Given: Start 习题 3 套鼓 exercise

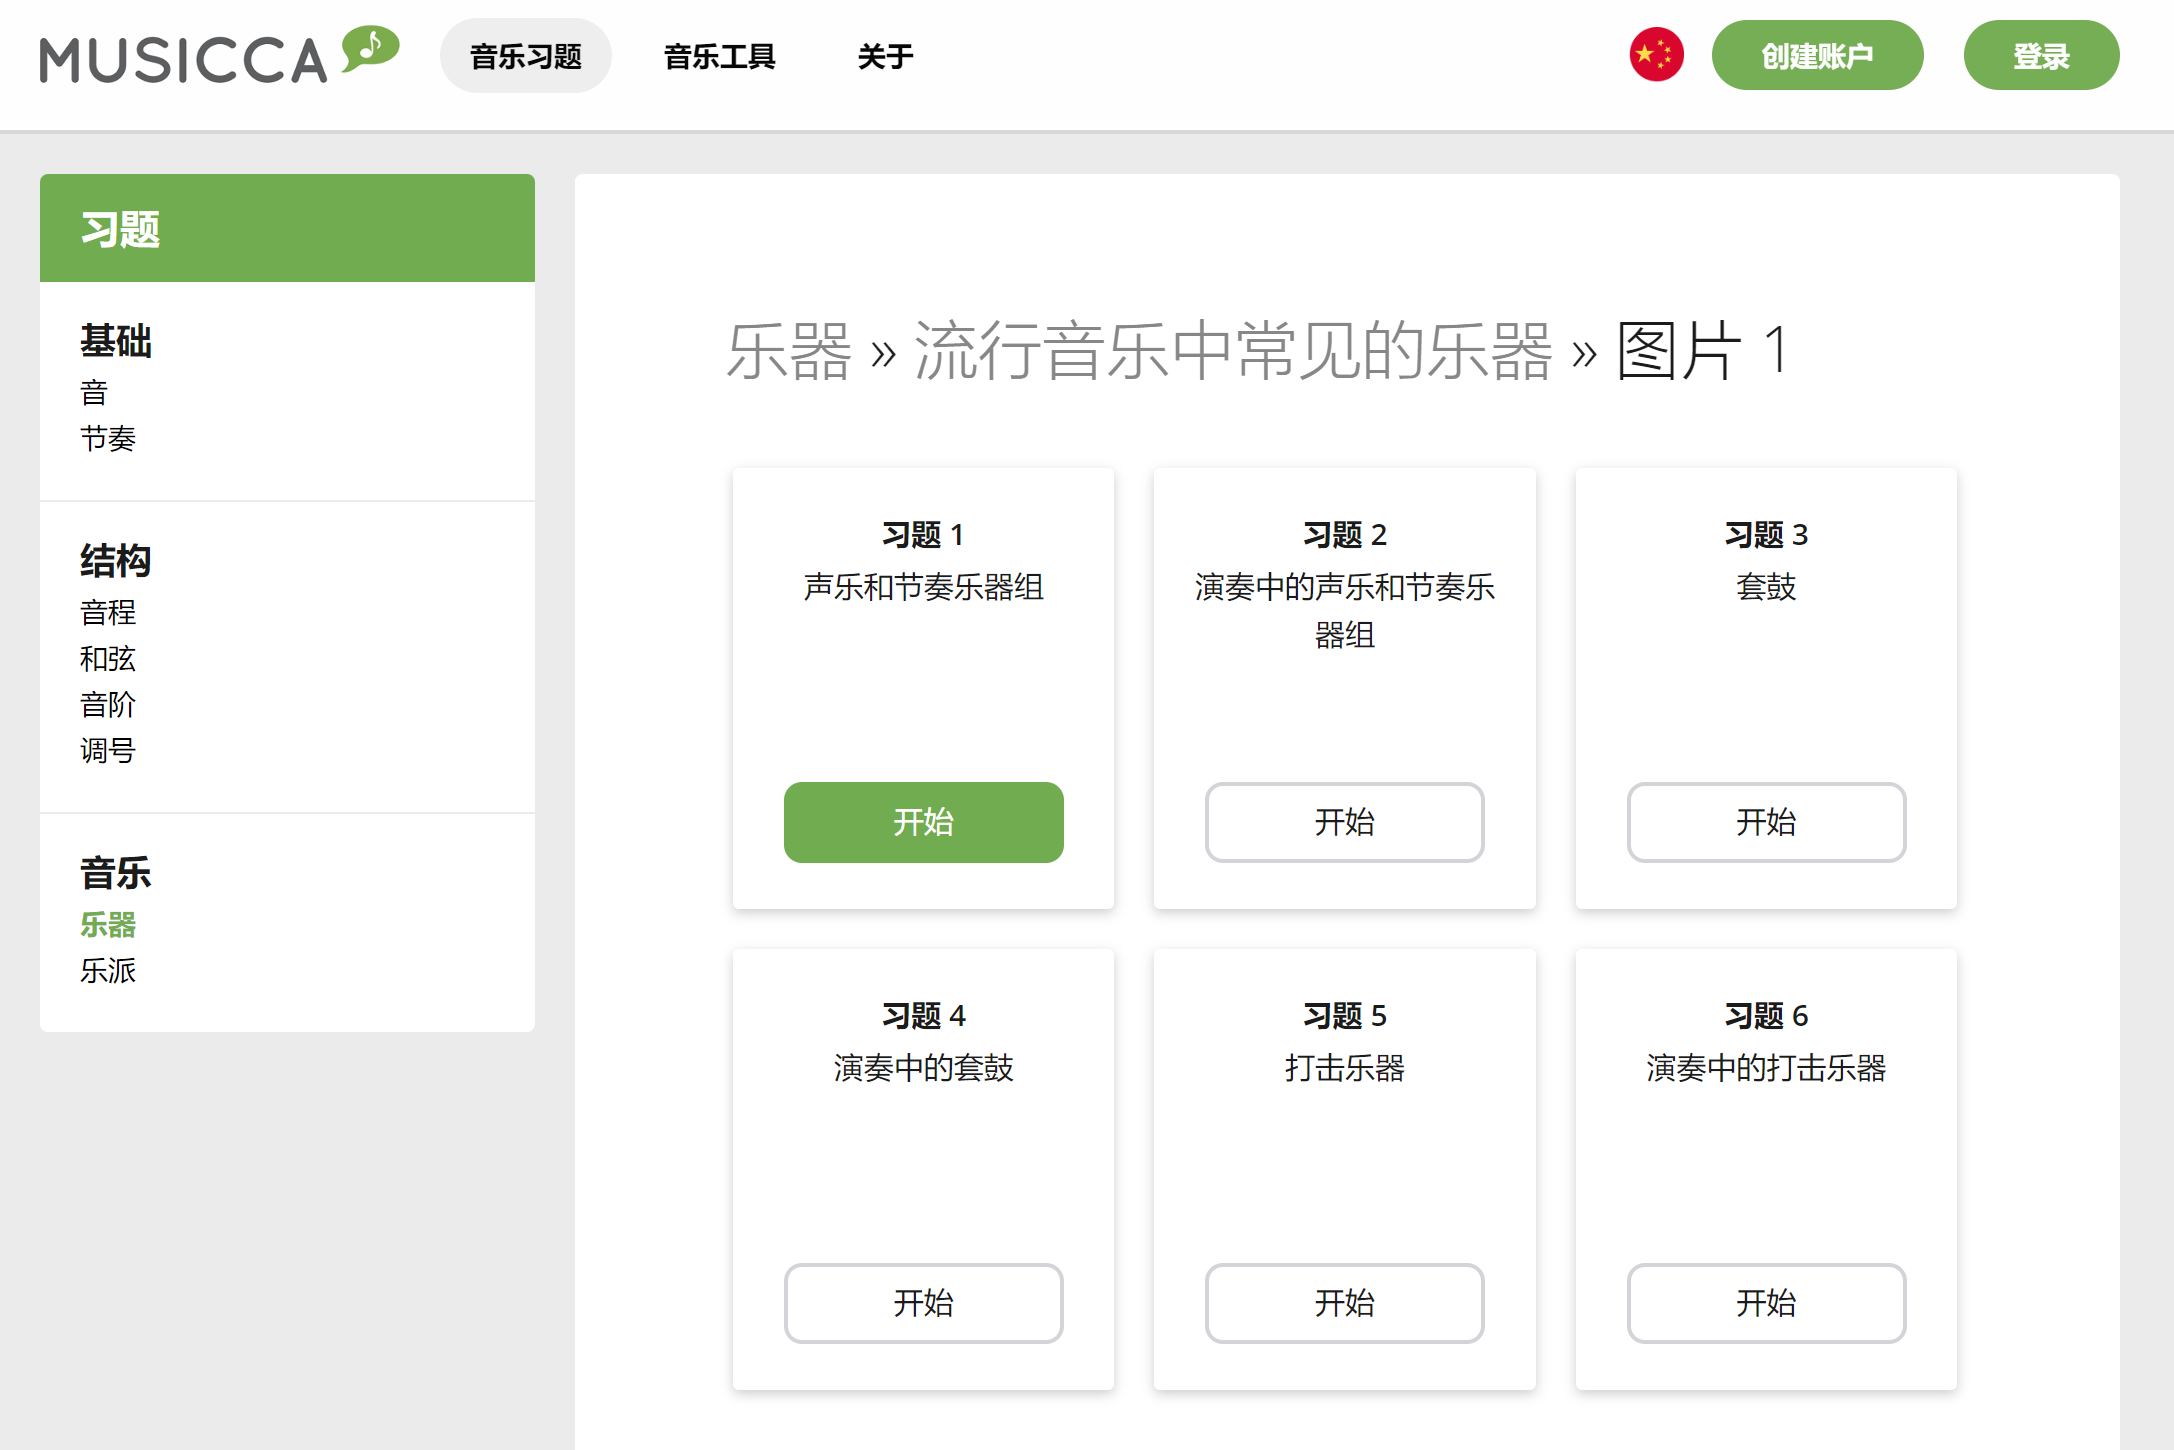Looking at the screenshot, I should click(1765, 822).
